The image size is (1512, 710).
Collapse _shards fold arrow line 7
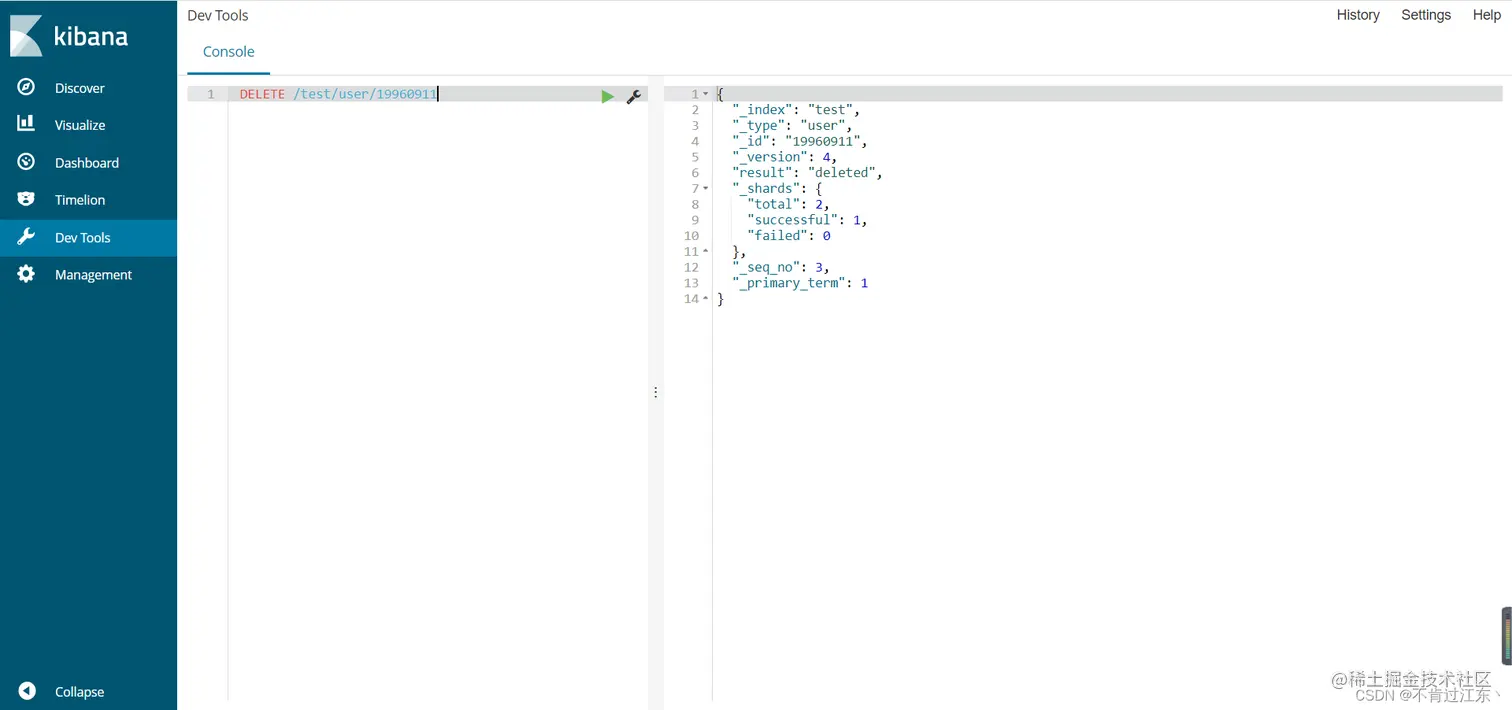[706, 188]
